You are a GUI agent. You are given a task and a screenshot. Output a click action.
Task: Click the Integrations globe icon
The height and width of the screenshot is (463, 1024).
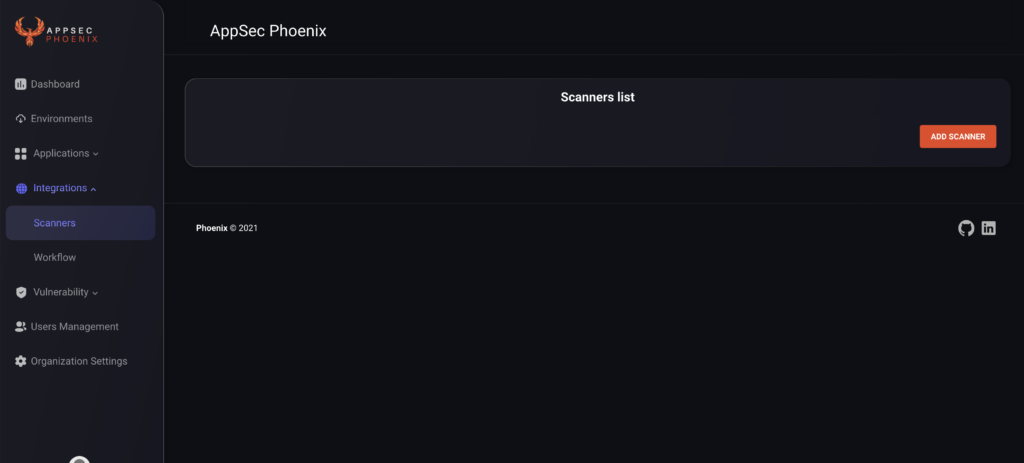(21, 188)
